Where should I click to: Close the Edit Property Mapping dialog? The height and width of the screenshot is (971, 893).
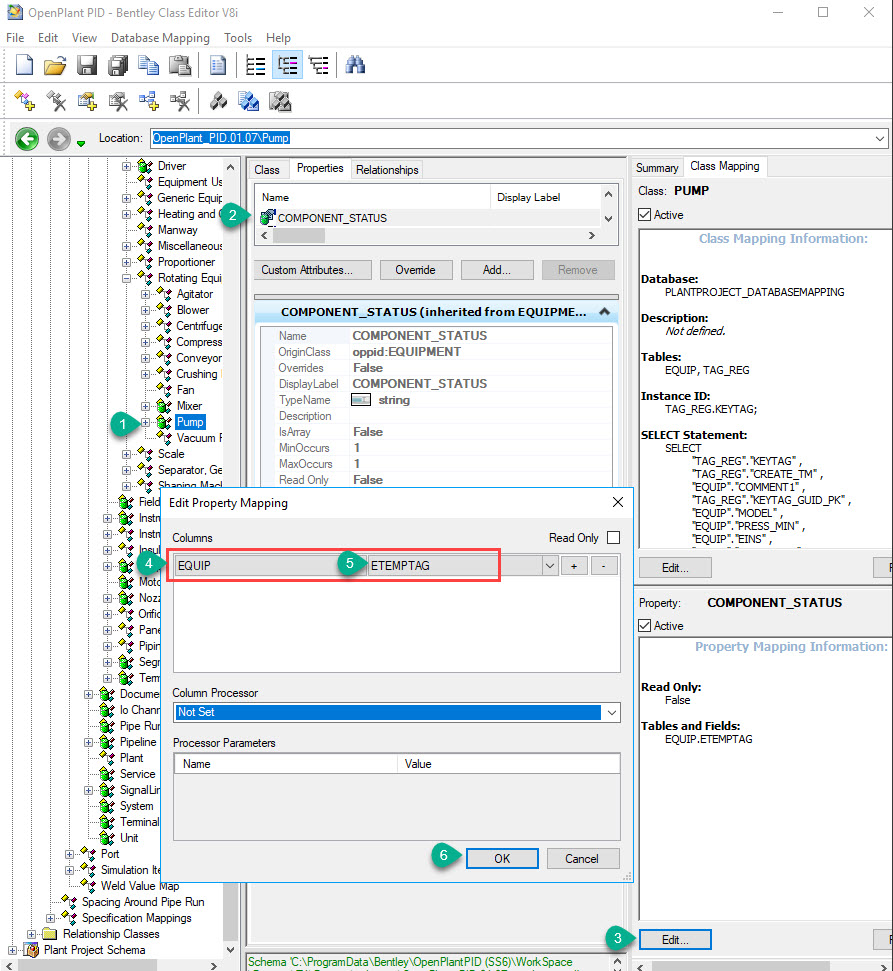[617, 502]
